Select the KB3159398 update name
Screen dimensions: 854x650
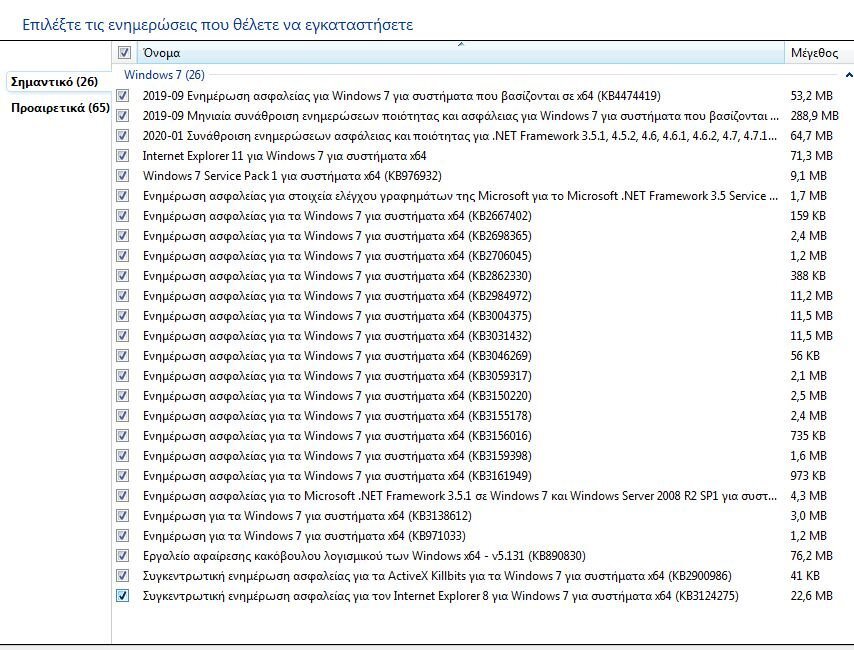[x=337, y=455]
